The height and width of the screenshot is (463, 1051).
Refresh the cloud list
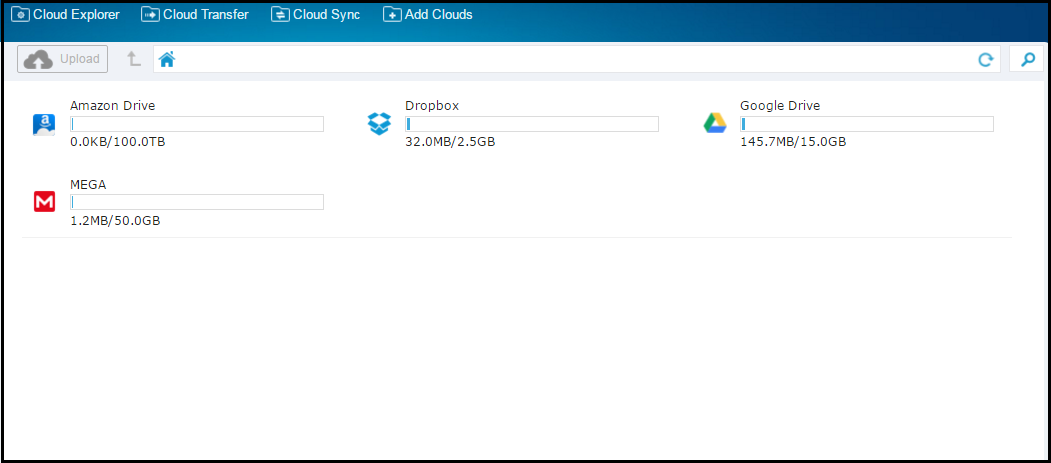[x=985, y=60]
